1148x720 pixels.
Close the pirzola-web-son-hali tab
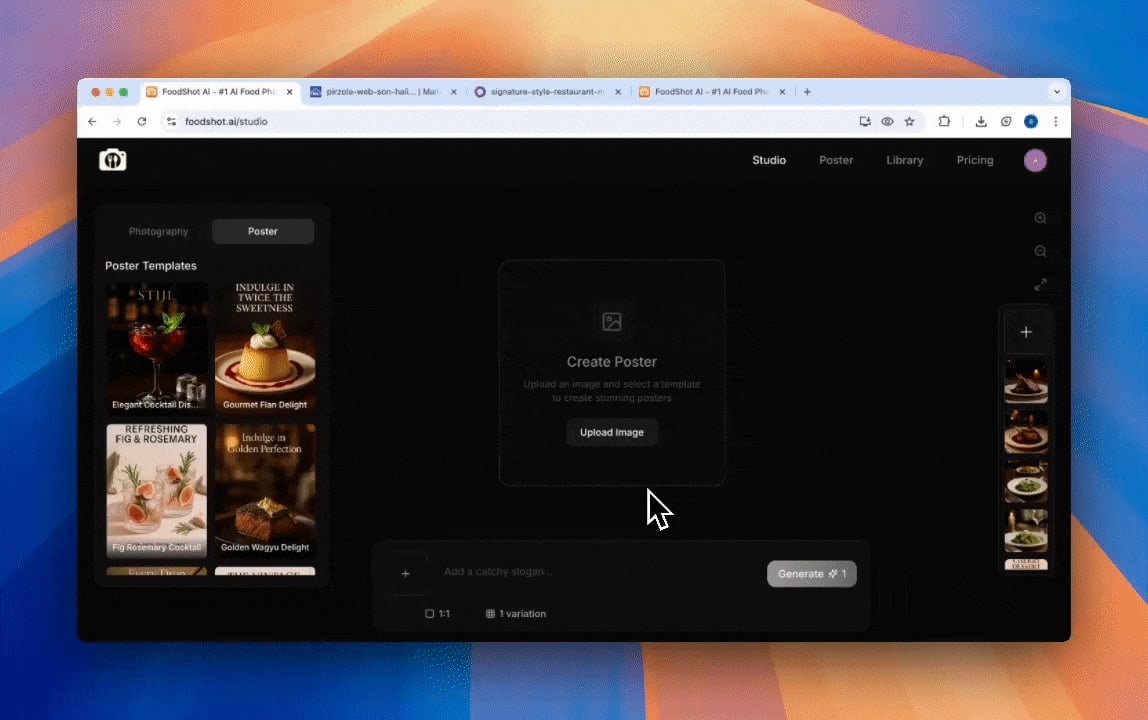coord(454,92)
